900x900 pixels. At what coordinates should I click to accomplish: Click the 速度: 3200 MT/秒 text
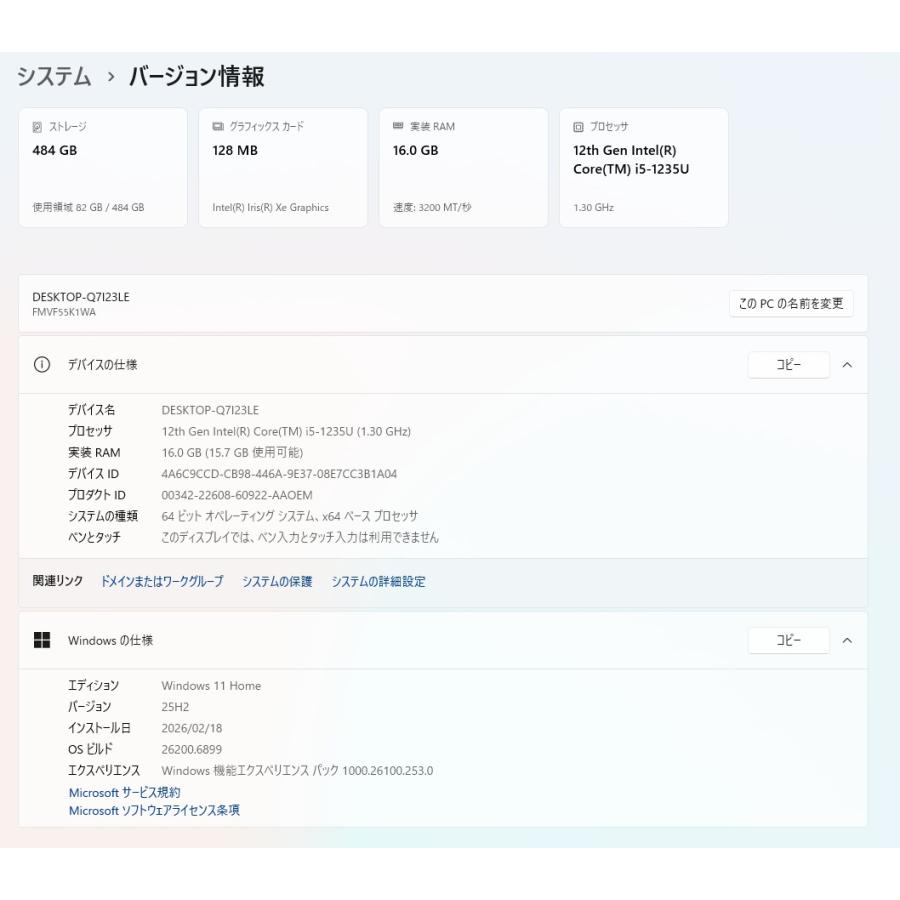pyautogui.click(x=432, y=207)
